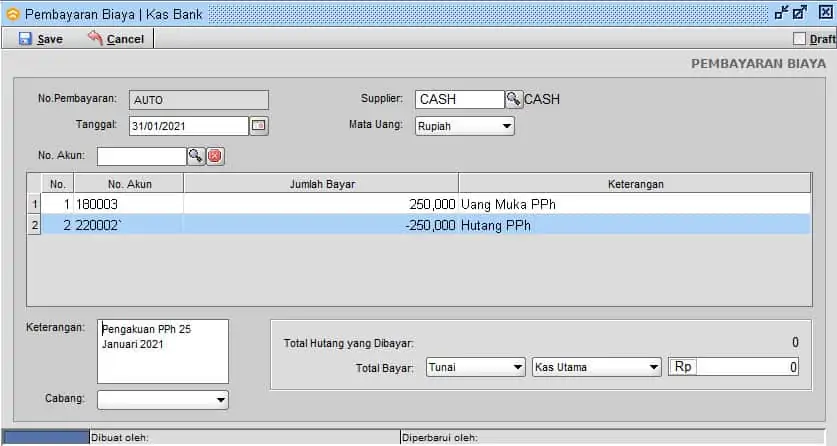Click the 250,000 amount in row 1
837x446 pixels.
click(321, 204)
